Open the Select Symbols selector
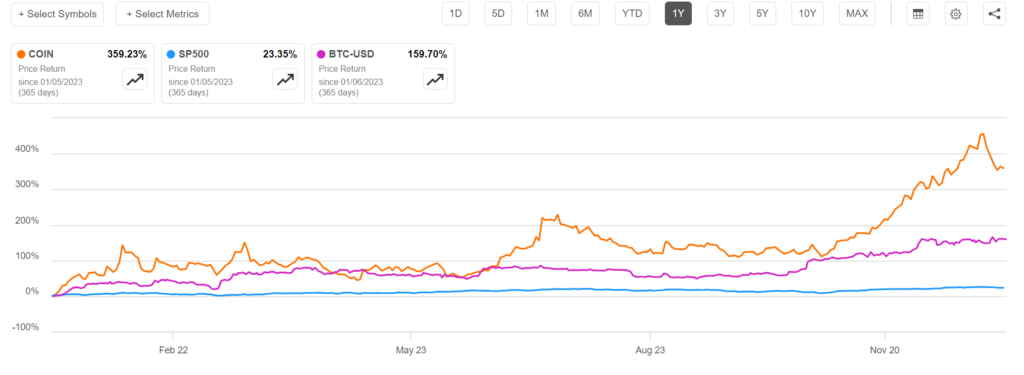Viewport: 1024px width, 375px height. [57, 14]
